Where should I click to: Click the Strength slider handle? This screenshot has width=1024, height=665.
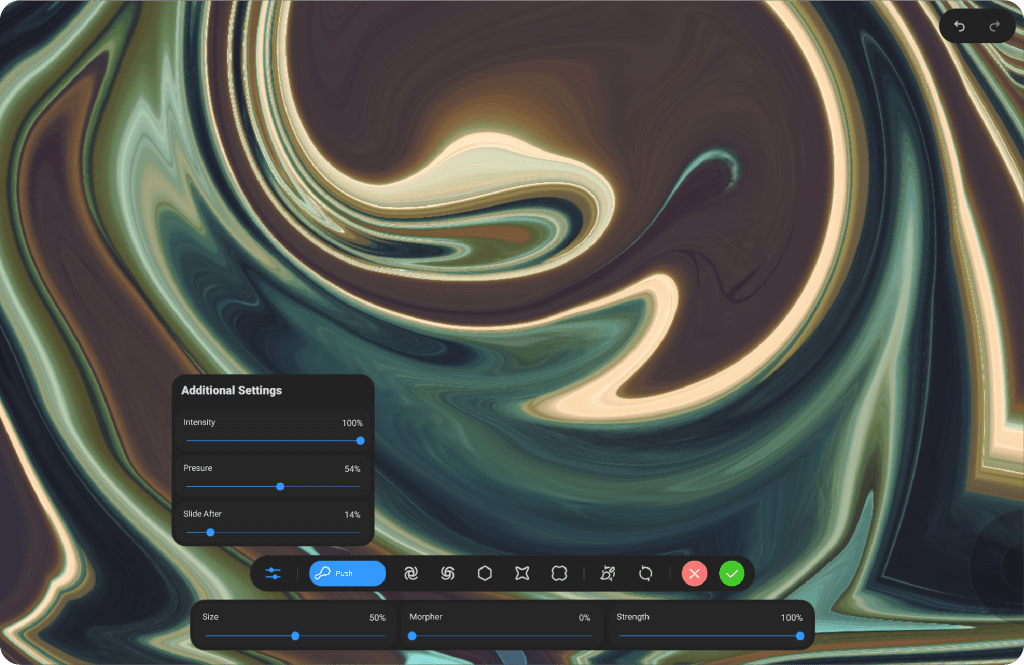[x=800, y=635]
